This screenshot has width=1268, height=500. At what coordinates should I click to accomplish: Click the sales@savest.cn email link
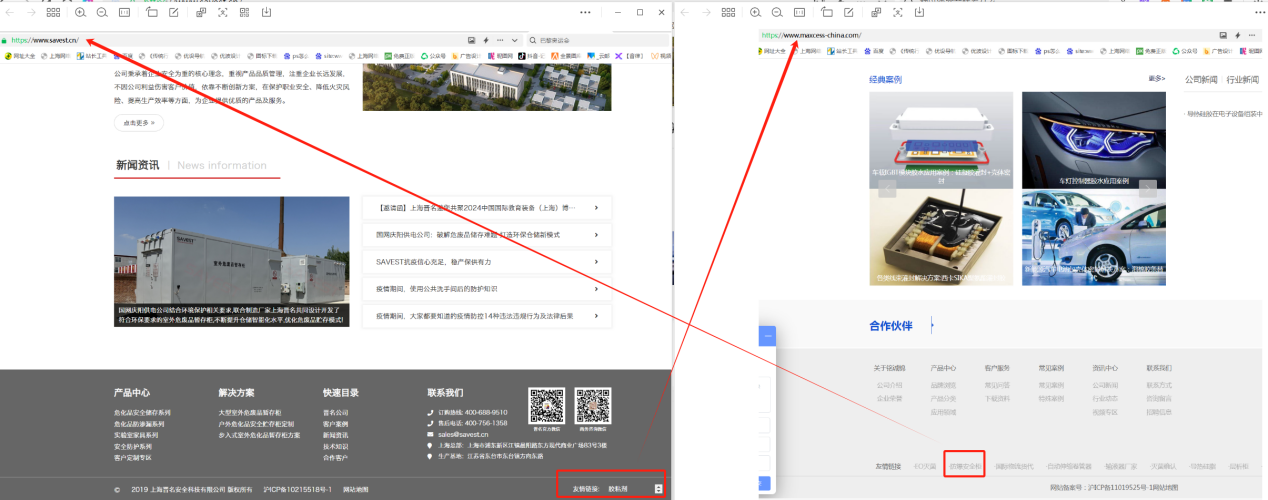click(x=463, y=435)
